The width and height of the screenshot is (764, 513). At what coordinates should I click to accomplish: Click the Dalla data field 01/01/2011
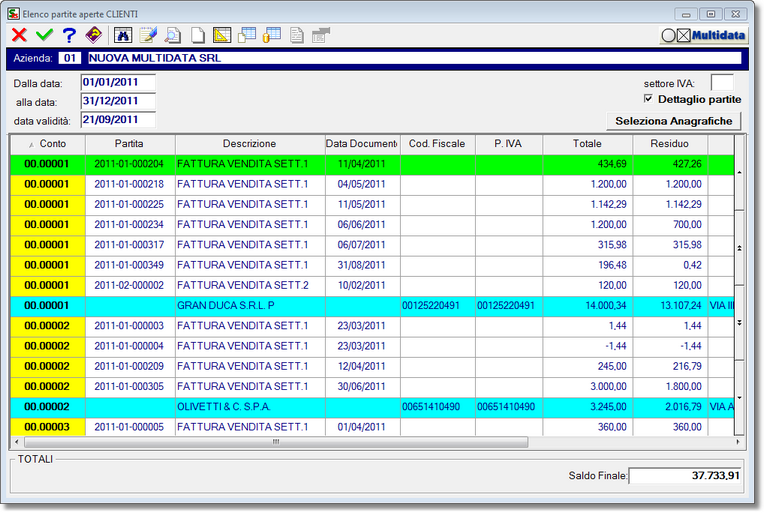point(118,82)
